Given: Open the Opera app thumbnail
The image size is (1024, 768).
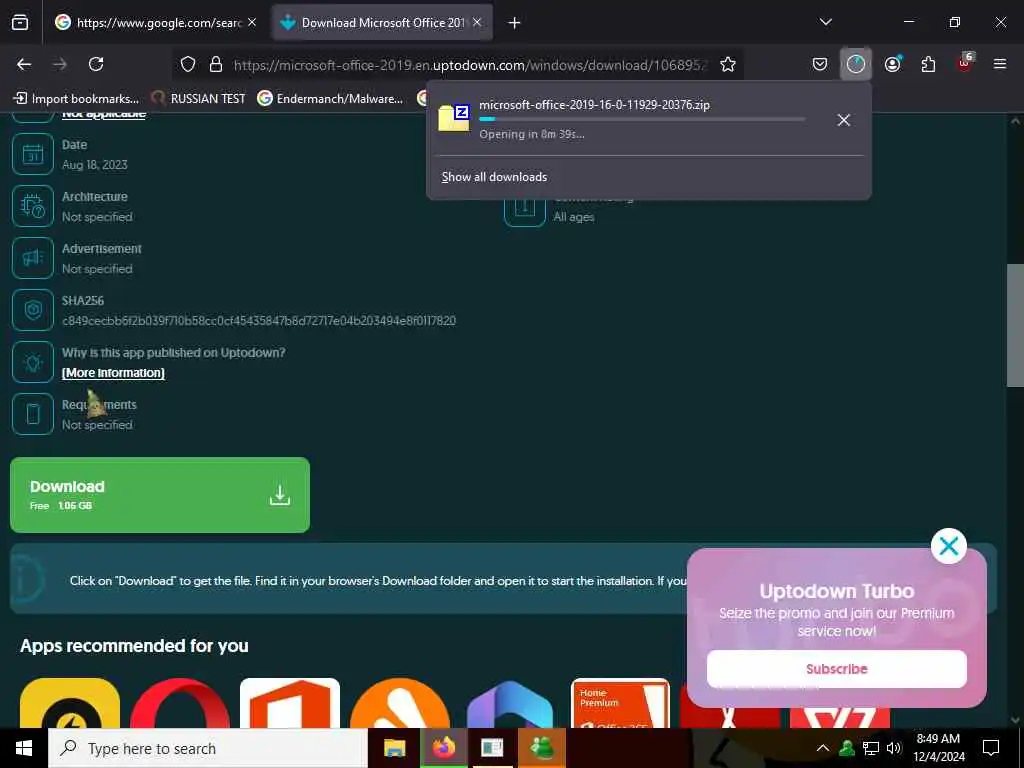Looking at the screenshot, I should (180, 703).
